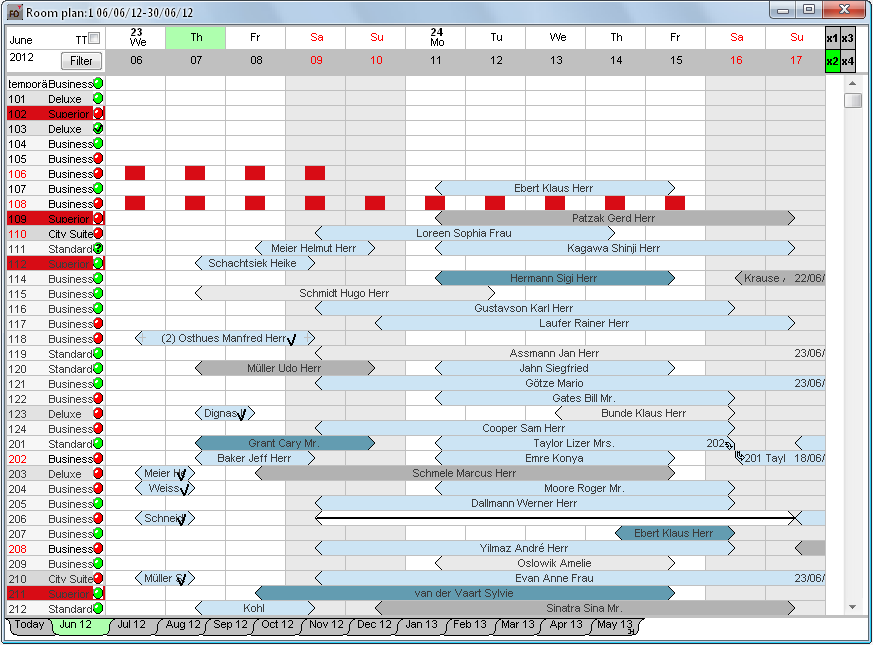
Task: Click the red blocked square on room 106 Thursday 07
Action: click(195, 173)
